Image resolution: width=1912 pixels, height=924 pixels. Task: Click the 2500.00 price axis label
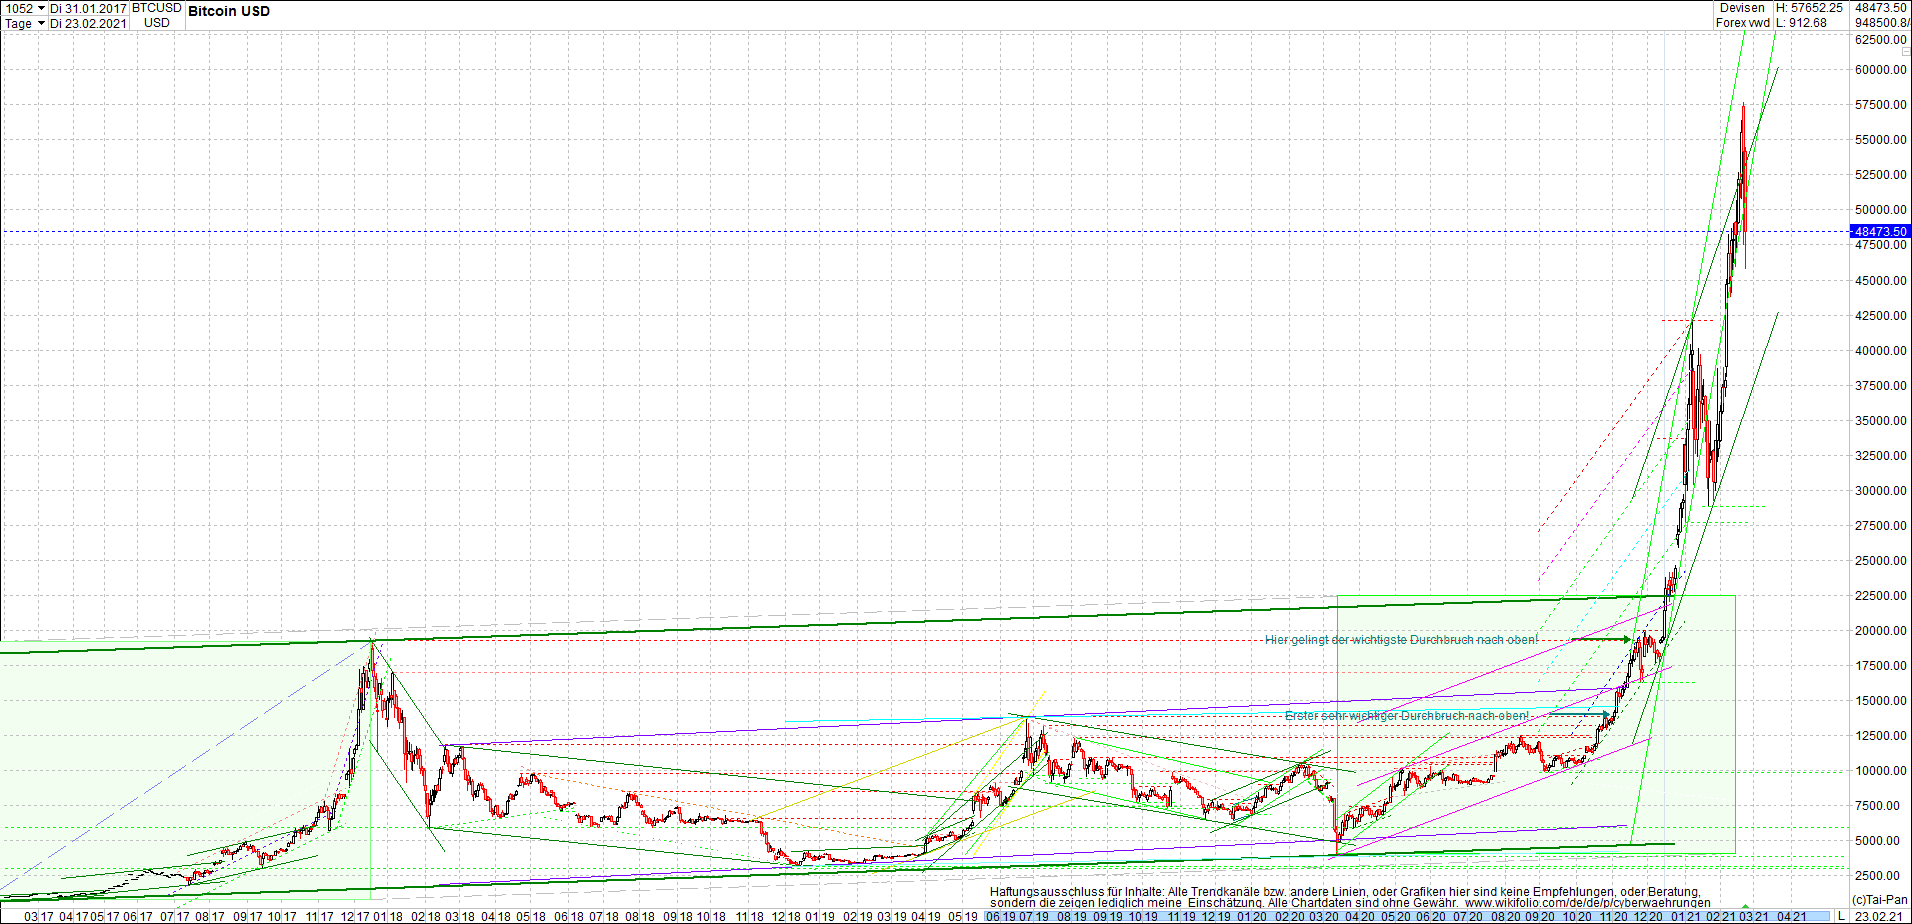[1883, 876]
